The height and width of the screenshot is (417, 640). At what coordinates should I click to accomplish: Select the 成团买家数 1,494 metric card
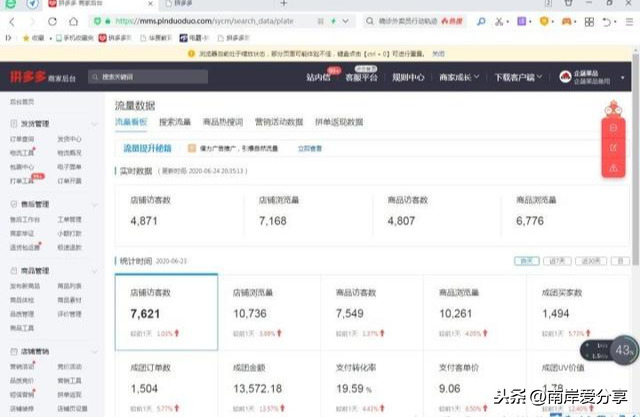point(578,312)
